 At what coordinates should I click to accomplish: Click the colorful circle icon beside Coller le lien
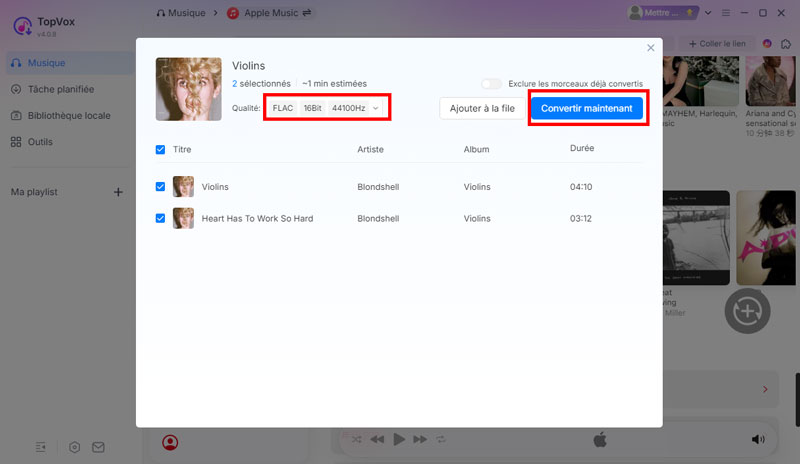pos(767,44)
